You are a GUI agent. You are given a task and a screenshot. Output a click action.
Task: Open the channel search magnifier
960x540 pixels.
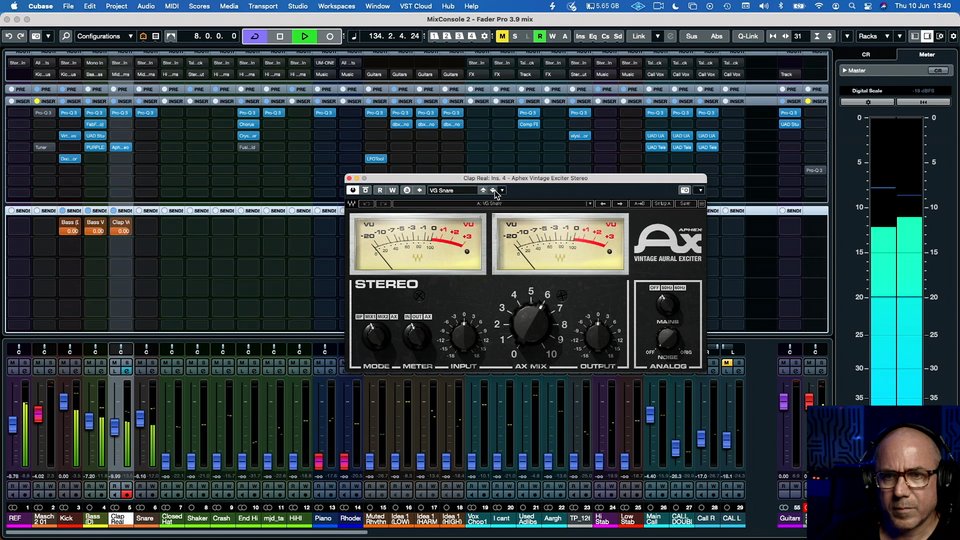coord(66,36)
